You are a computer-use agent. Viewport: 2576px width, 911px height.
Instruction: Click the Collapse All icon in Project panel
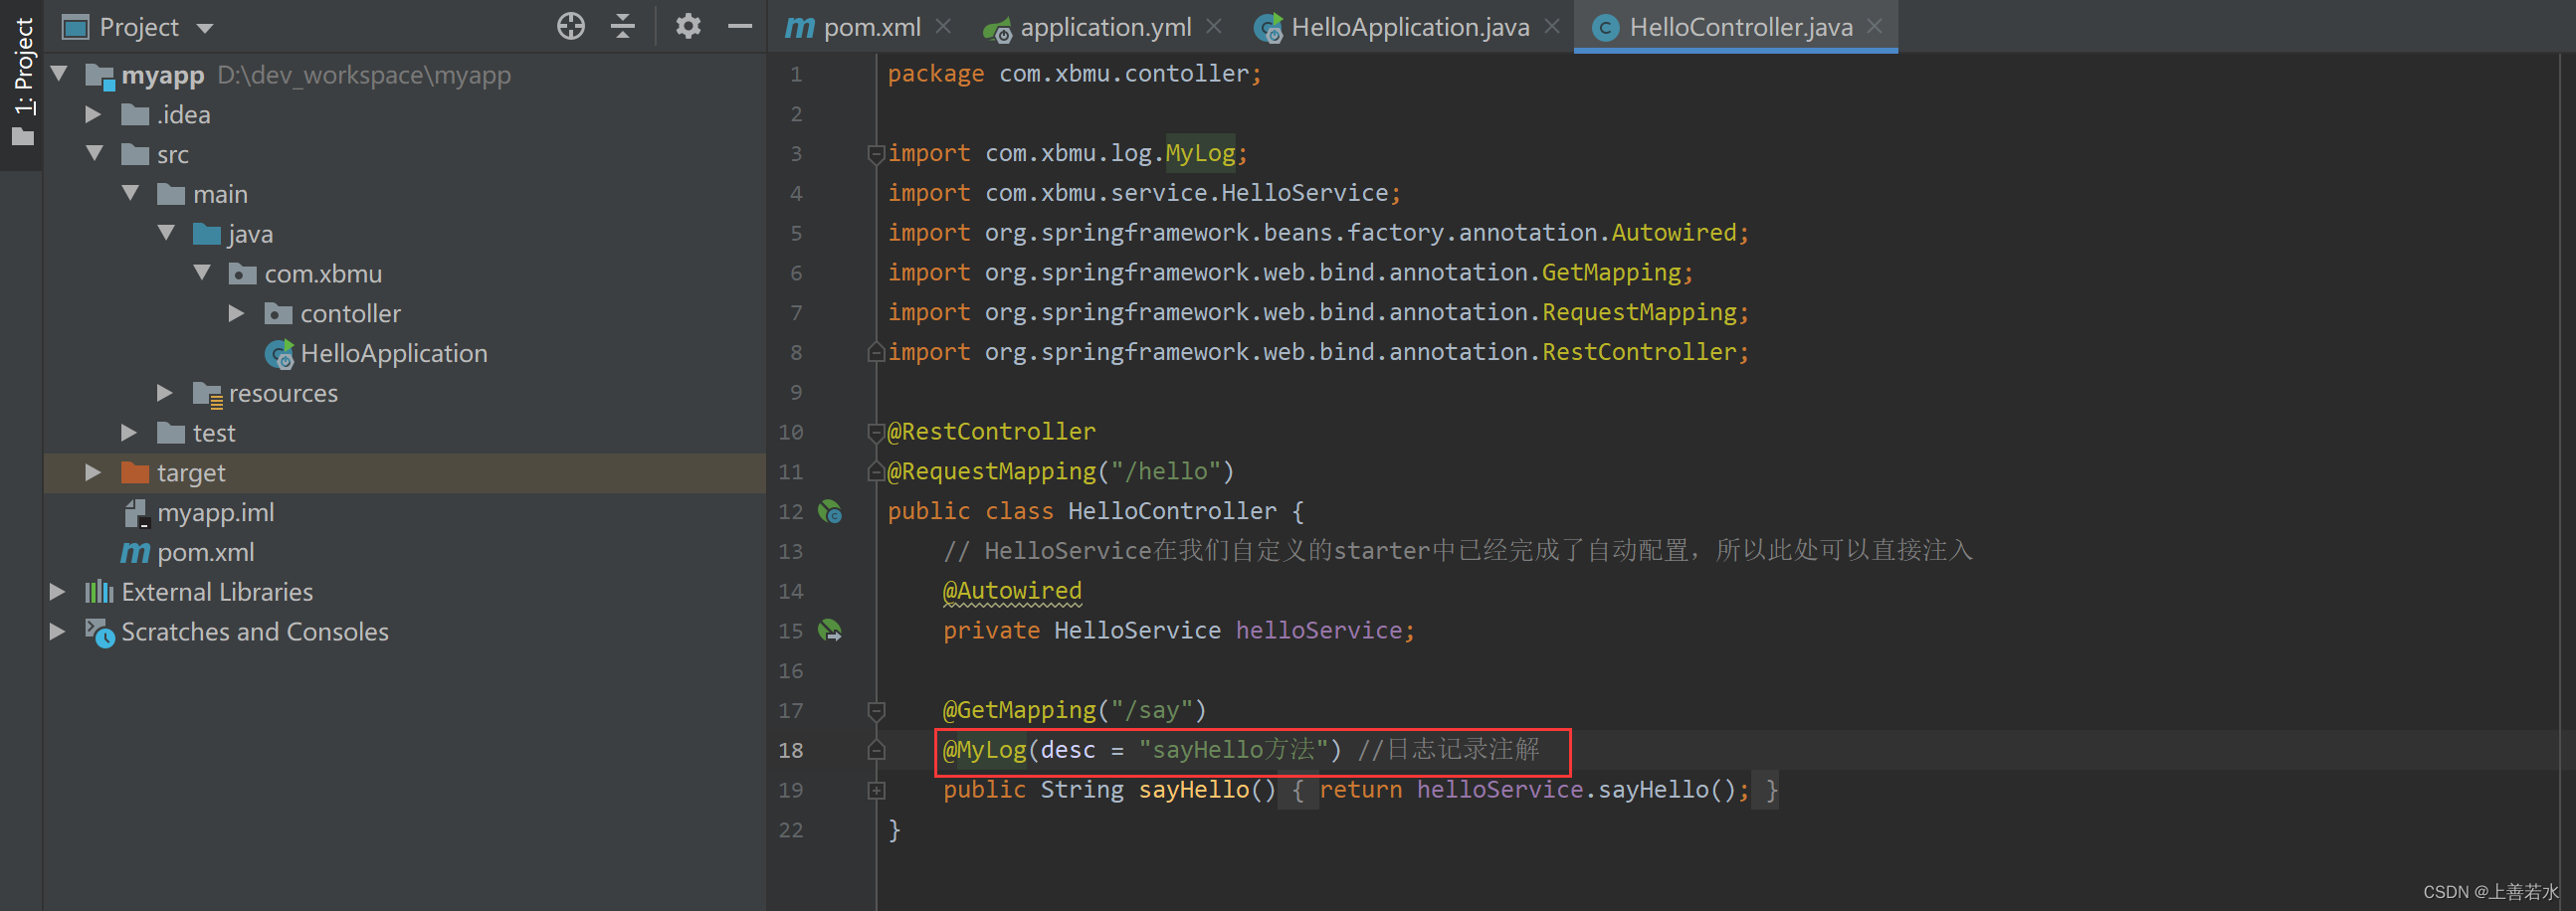pos(623,26)
